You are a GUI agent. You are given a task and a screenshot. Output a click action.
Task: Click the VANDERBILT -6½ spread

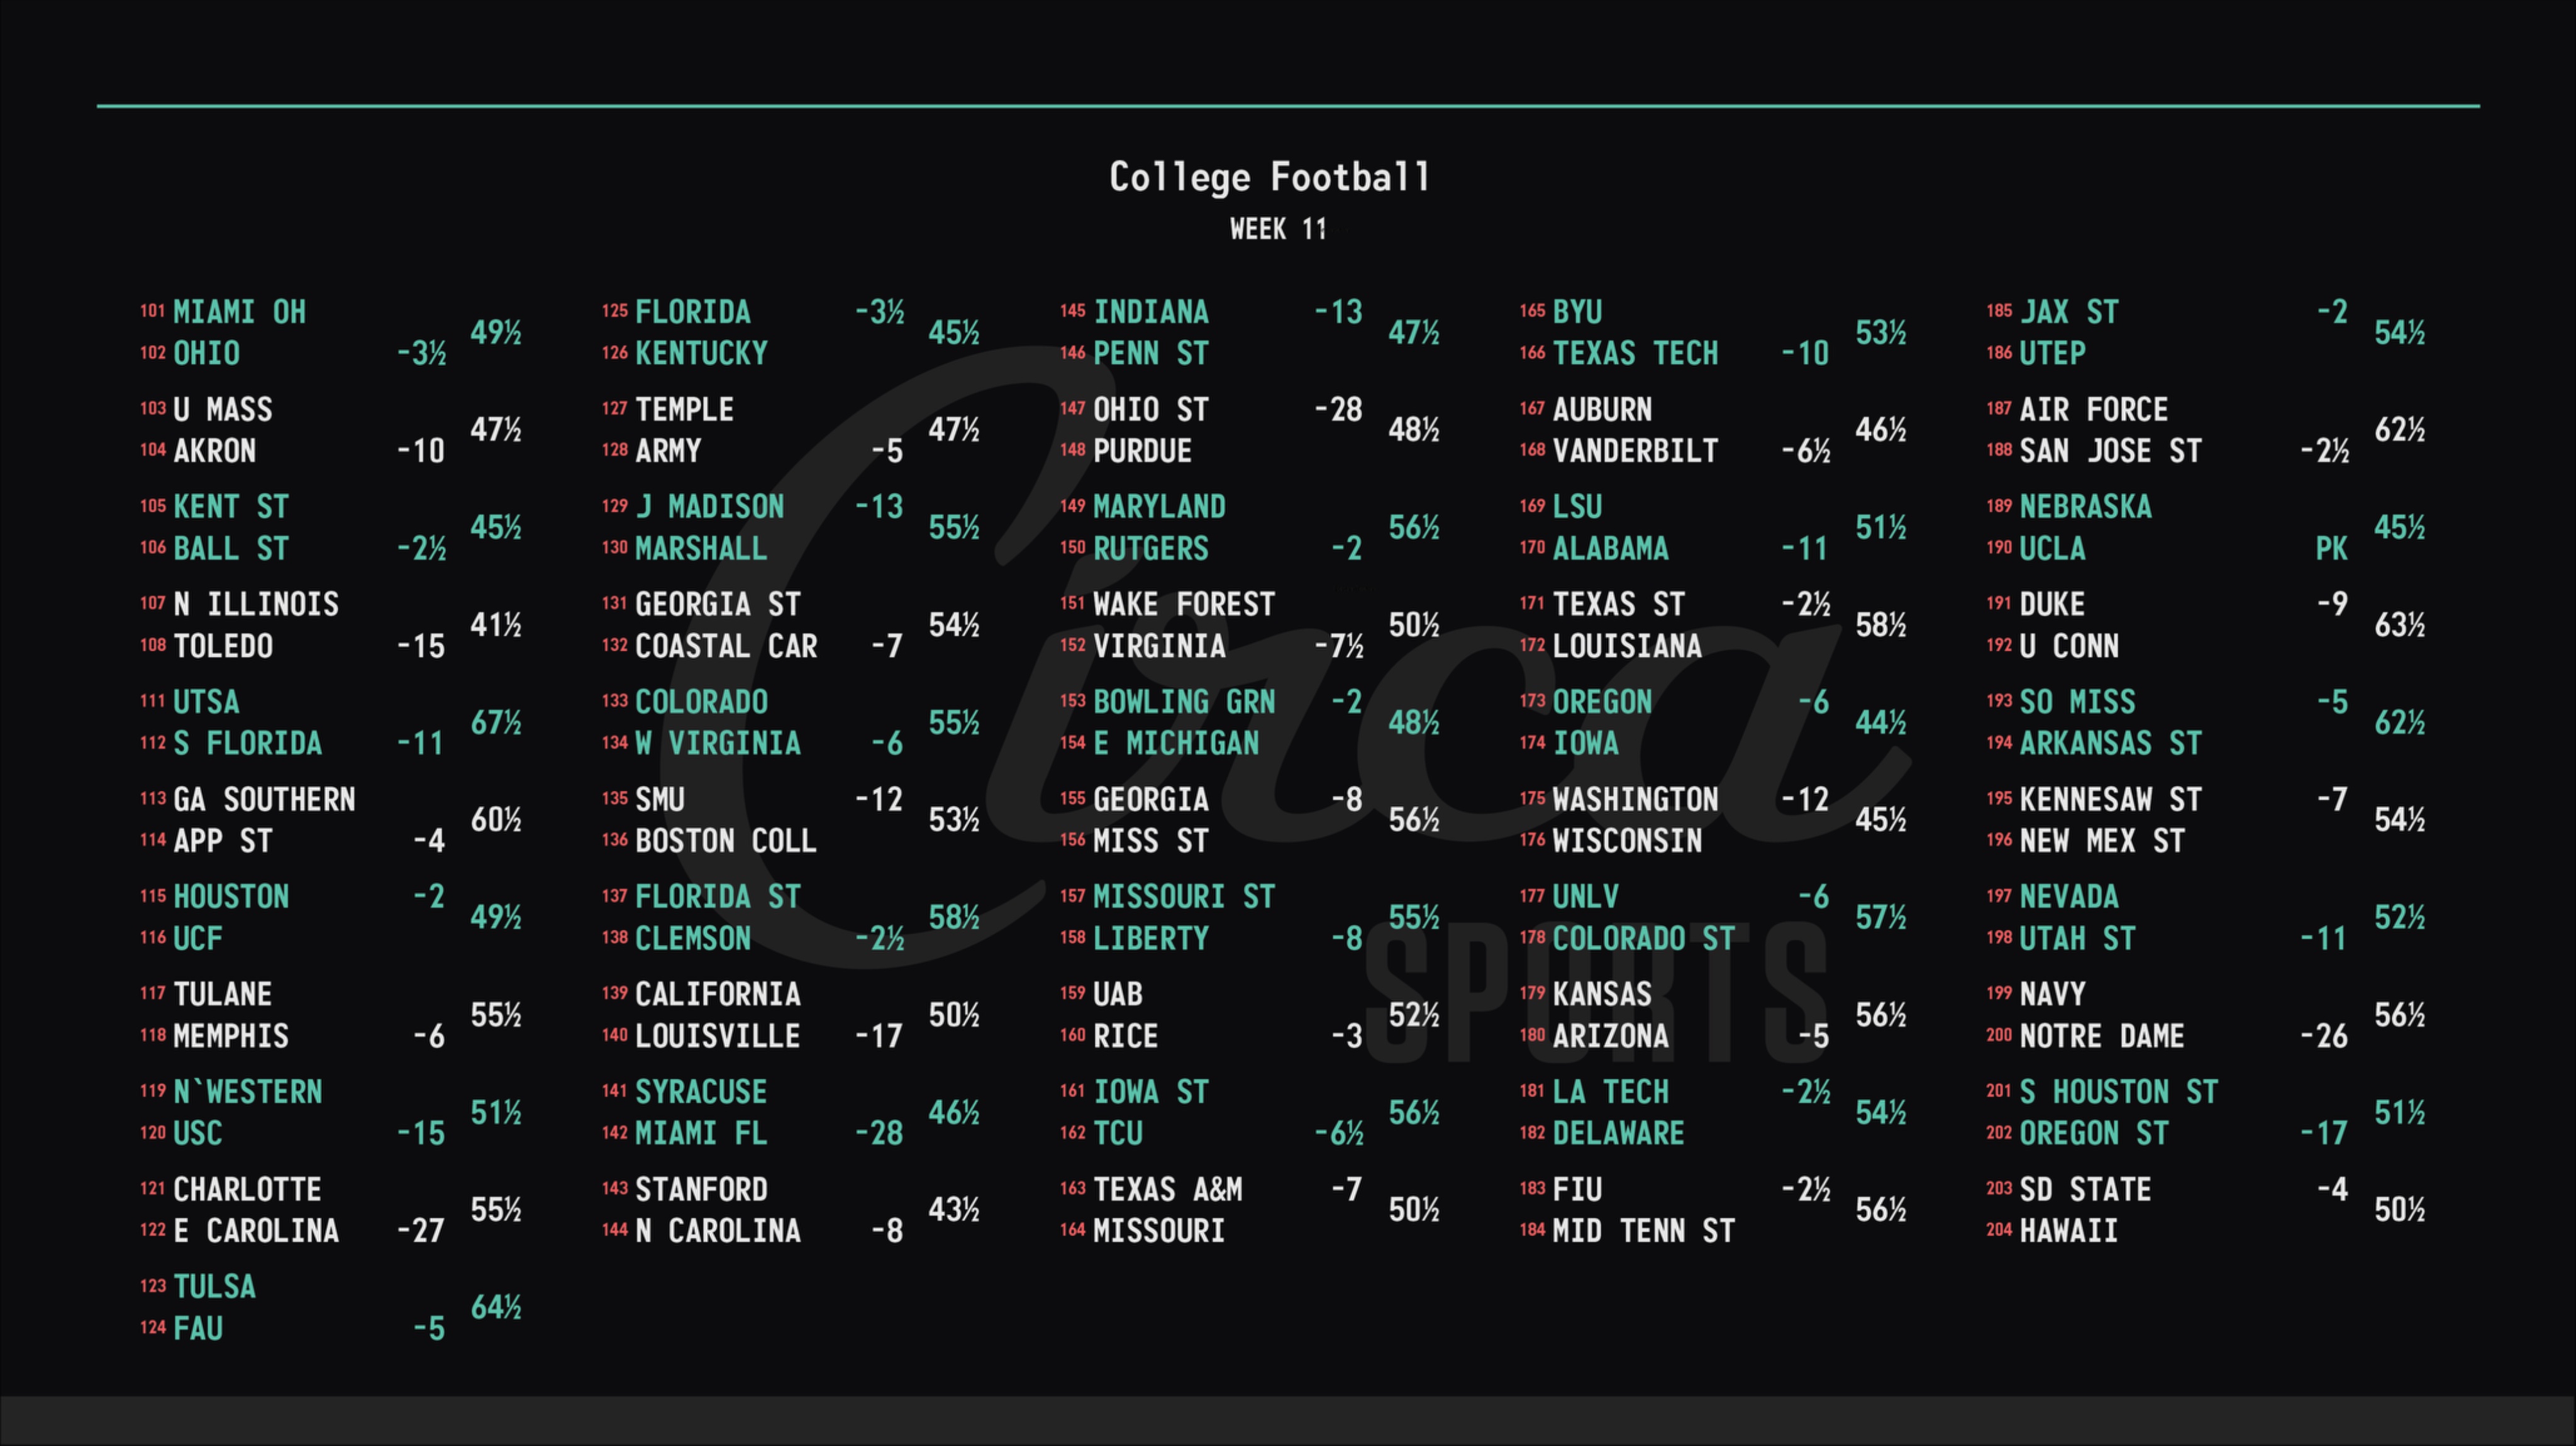pos(1805,451)
